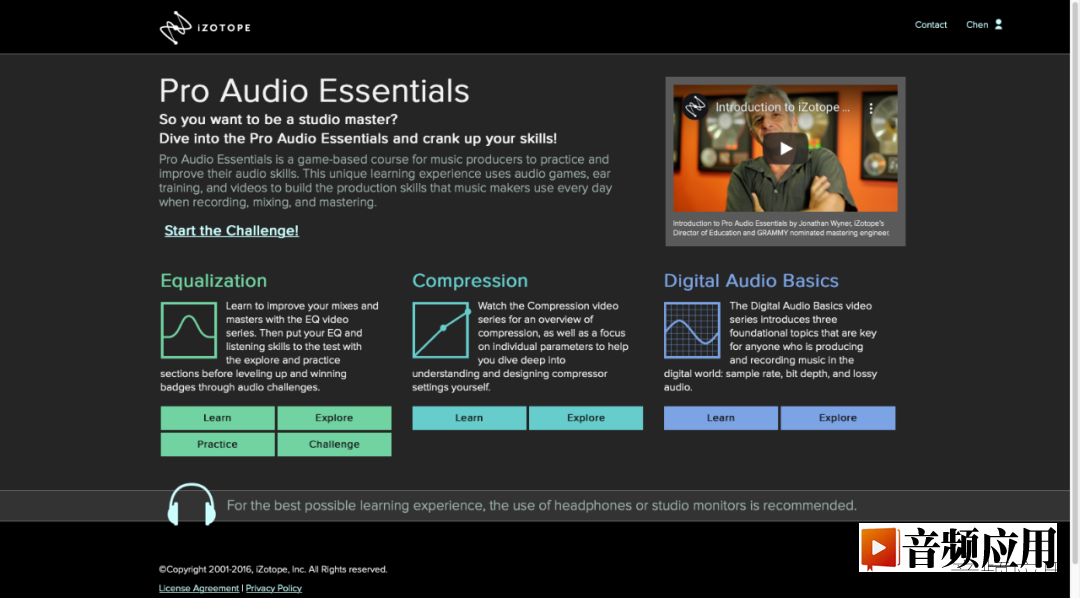Open the Contact page link
The height and width of the screenshot is (598, 1080).
coord(931,25)
